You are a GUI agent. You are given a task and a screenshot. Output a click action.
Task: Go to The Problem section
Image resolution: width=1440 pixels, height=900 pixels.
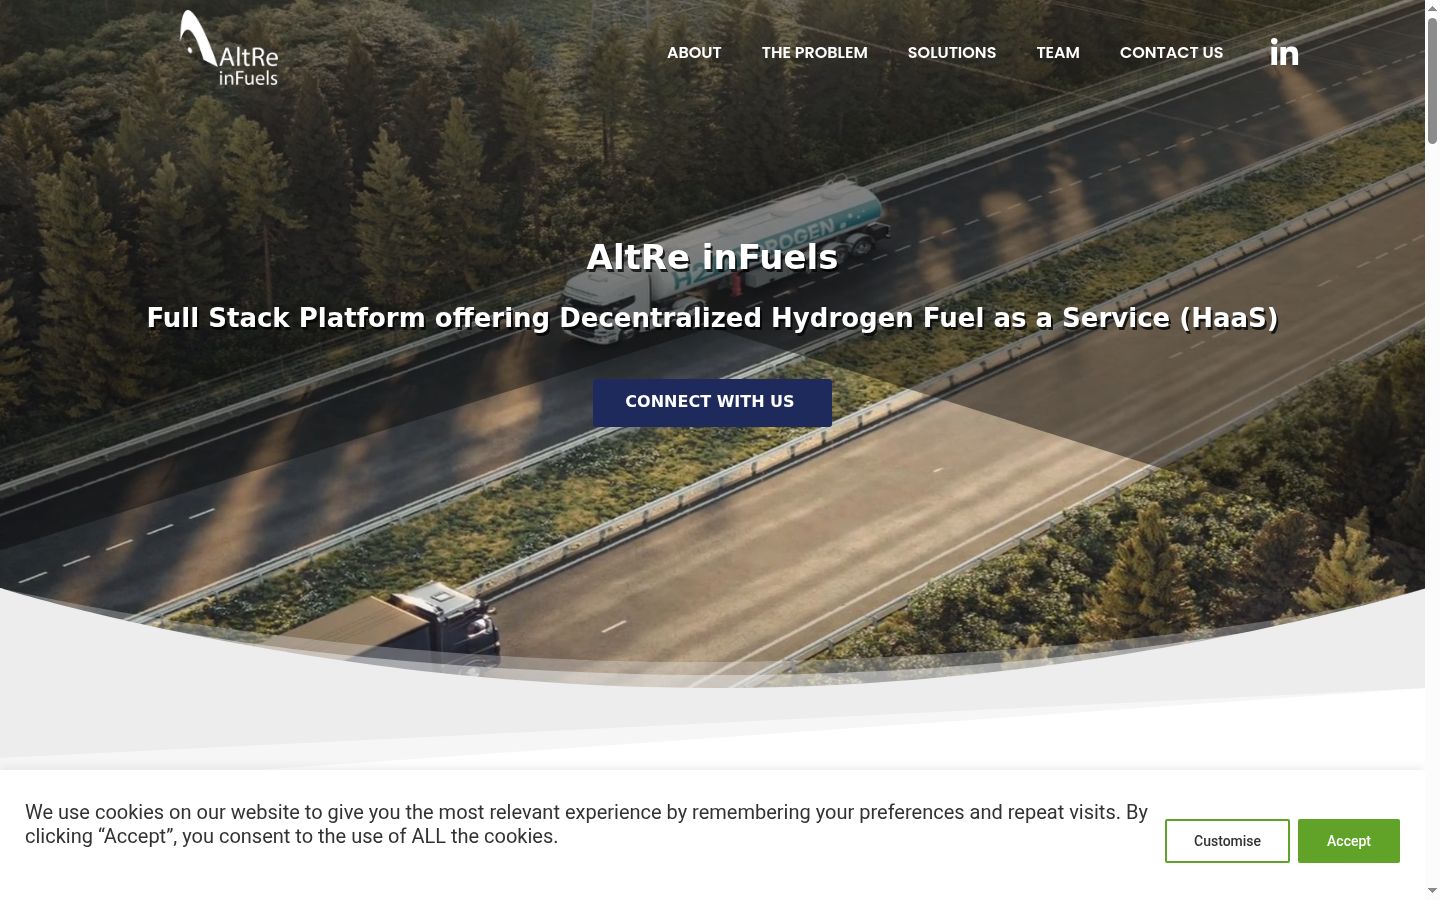coord(814,53)
